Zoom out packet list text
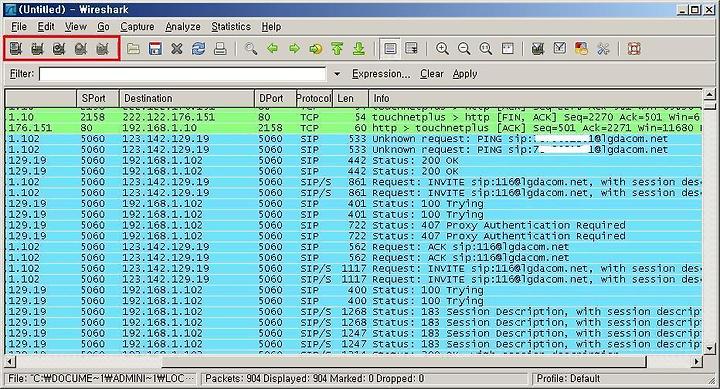Screen dimensions: 720x389 click(464, 48)
